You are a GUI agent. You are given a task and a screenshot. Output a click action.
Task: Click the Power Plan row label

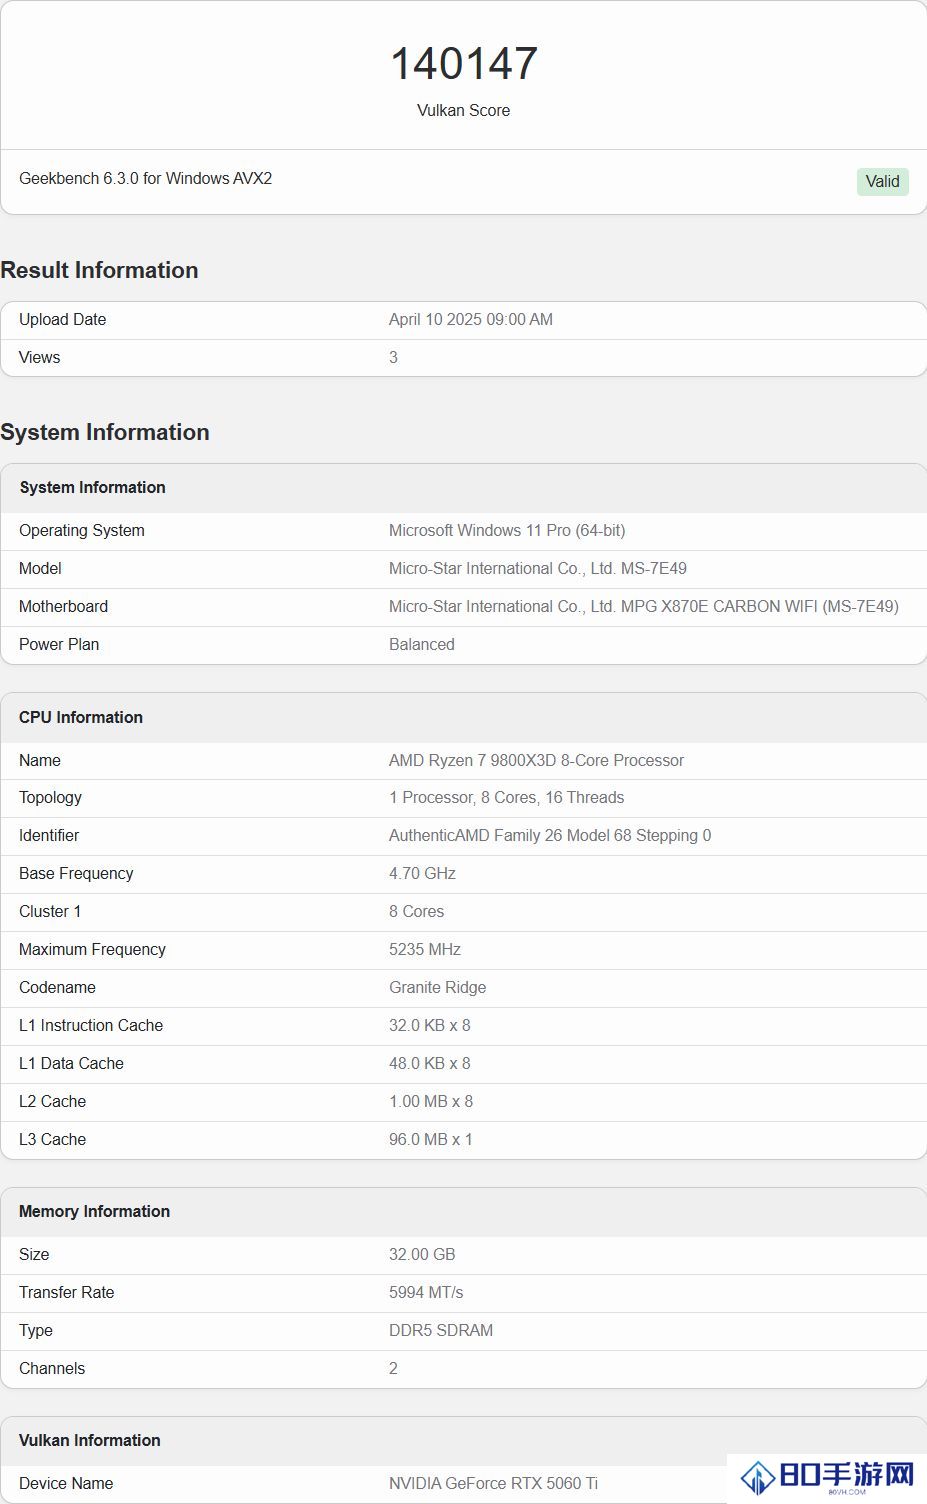coord(59,644)
